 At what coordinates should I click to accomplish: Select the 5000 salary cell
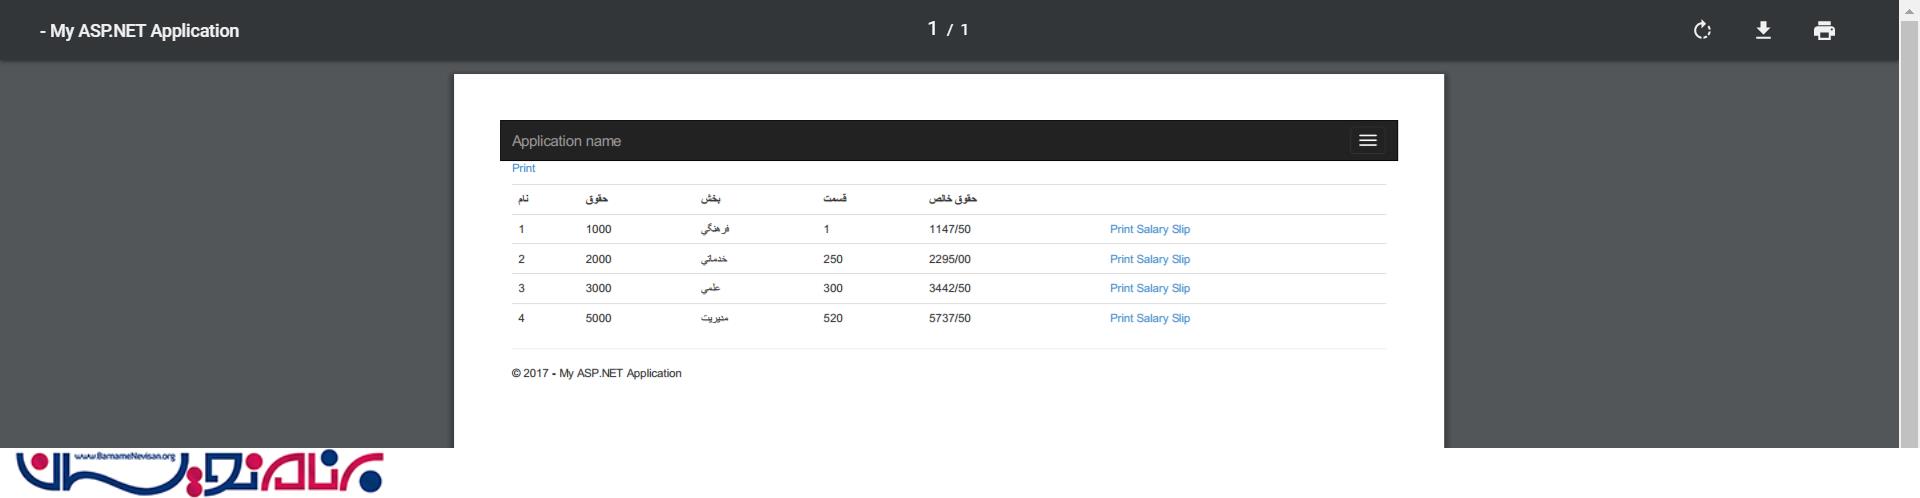click(x=598, y=318)
